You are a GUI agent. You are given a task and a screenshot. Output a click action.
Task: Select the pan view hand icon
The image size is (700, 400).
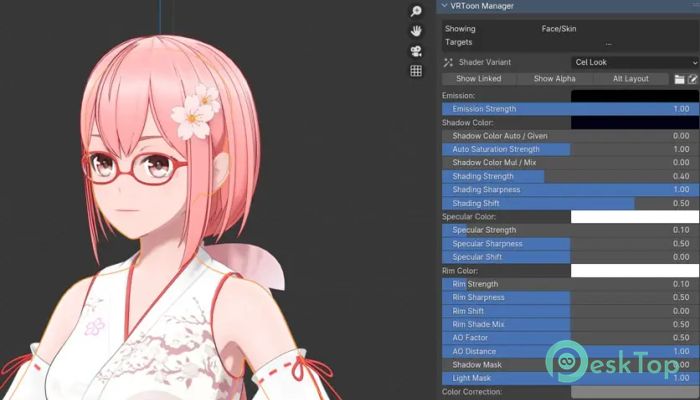416,31
